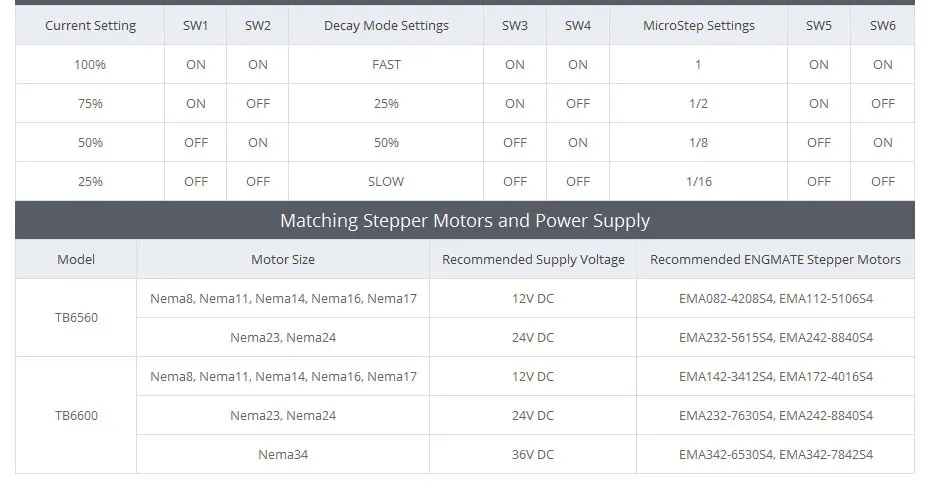Select the FAST decay mode cell
The height and width of the screenshot is (500, 930).
pyautogui.click(x=386, y=64)
